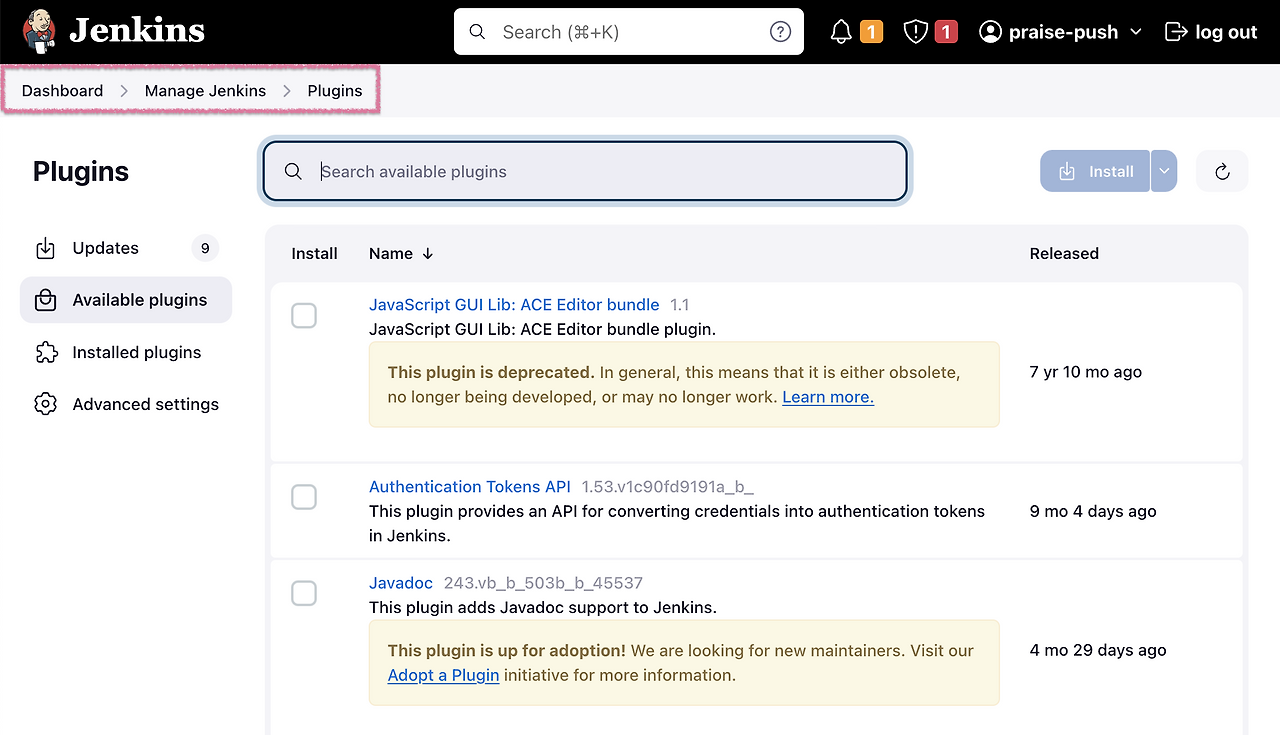Toggle the Name column sort arrow
Screen dimensions: 1280x735
tap(428, 253)
